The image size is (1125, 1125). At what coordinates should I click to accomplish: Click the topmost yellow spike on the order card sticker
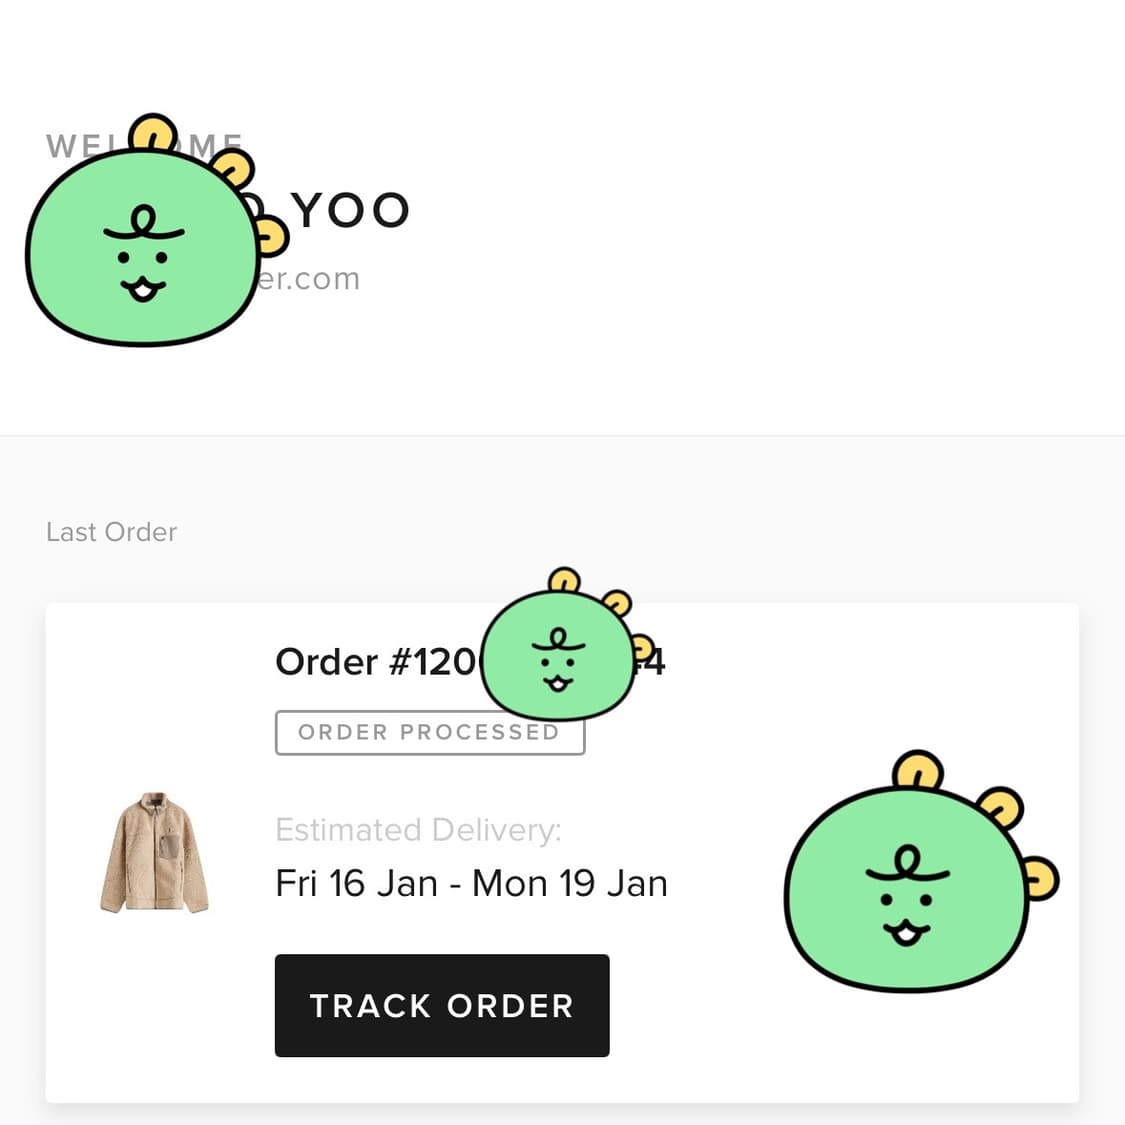[x=918, y=769]
